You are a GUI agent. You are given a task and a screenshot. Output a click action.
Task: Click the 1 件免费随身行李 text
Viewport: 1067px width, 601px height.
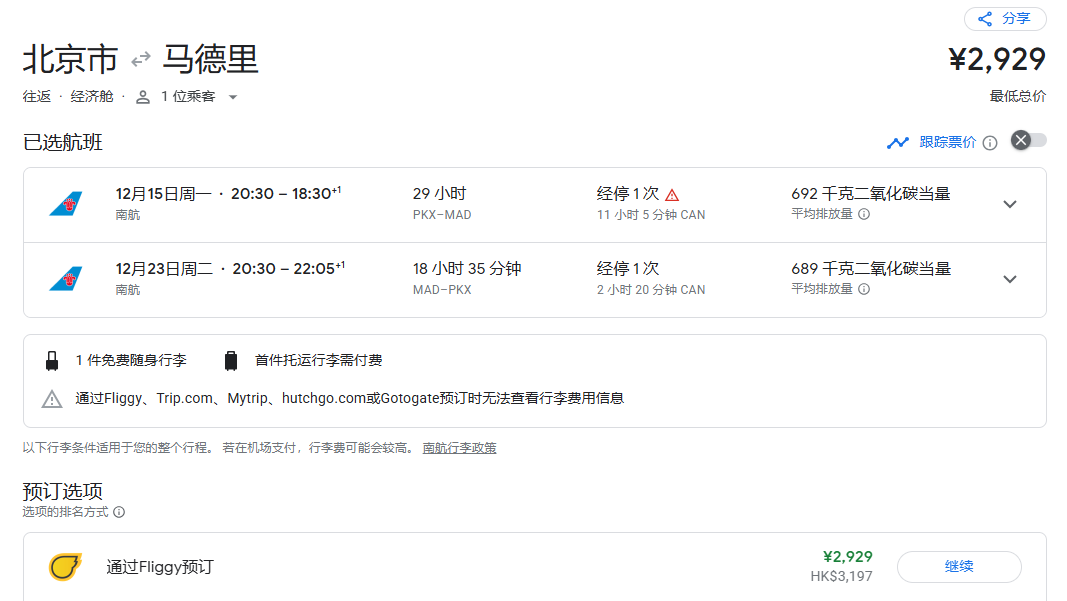pyautogui.click(x=131, y=360)
